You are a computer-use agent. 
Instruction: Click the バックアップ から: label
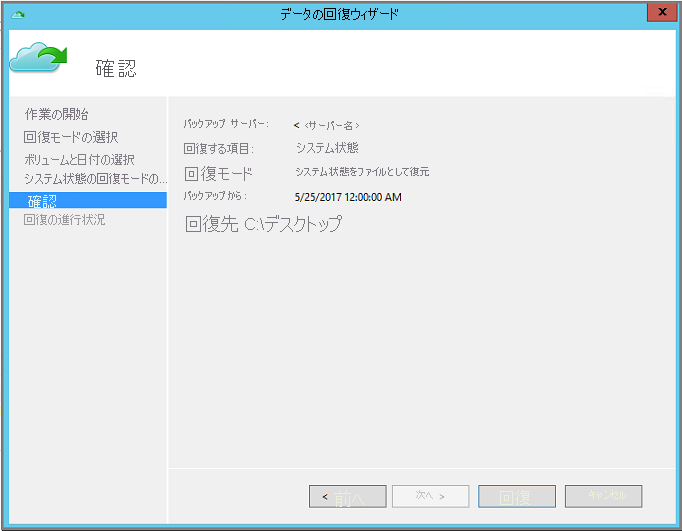click(x=215, y=196)
